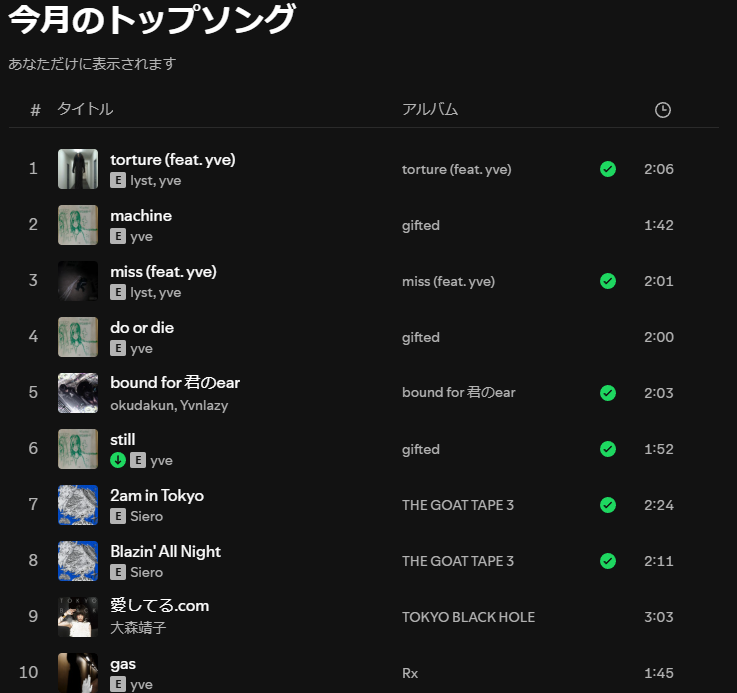The height and width of the screenshot is (693, 737).
Task: Open song title 2am in Tokyo
Action: [157, 496]
